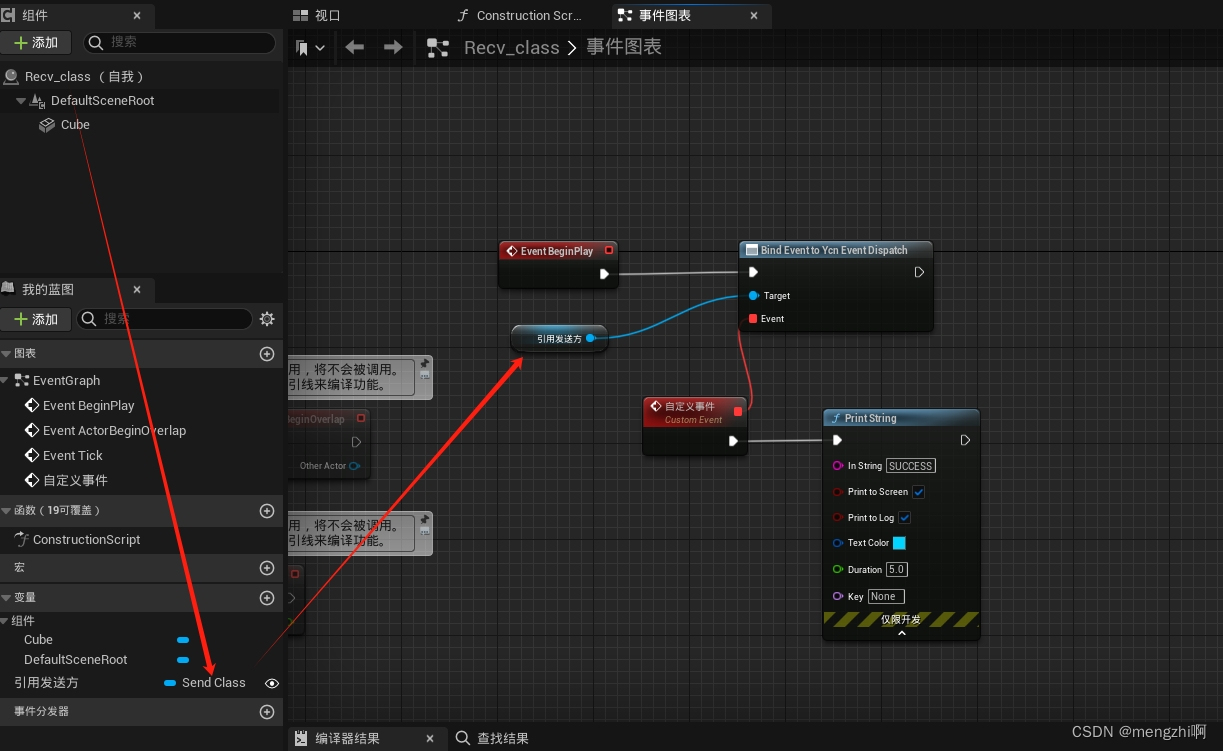Navigate back in graph history
The height and width of the screenshot is (751, 1223).
tap(354, 47)
